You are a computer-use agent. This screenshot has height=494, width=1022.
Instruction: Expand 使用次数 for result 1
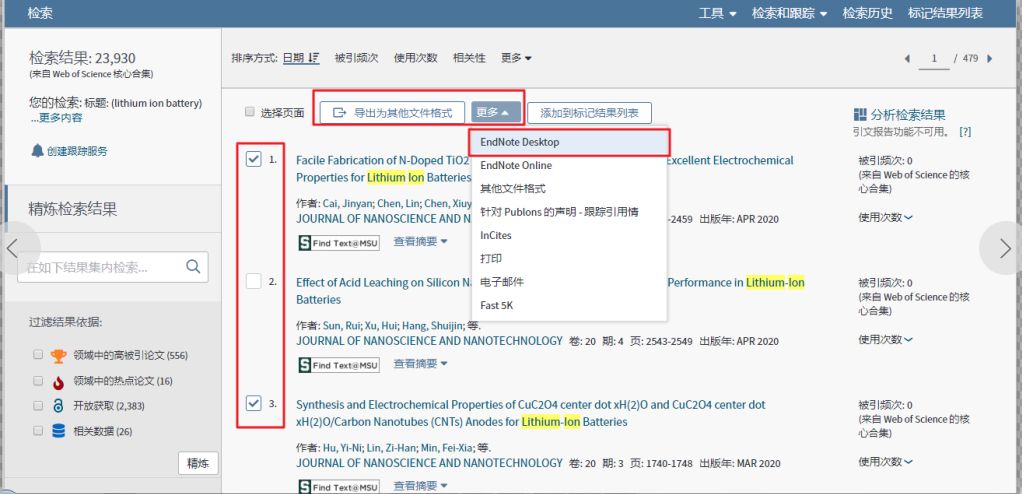(885, 217)
